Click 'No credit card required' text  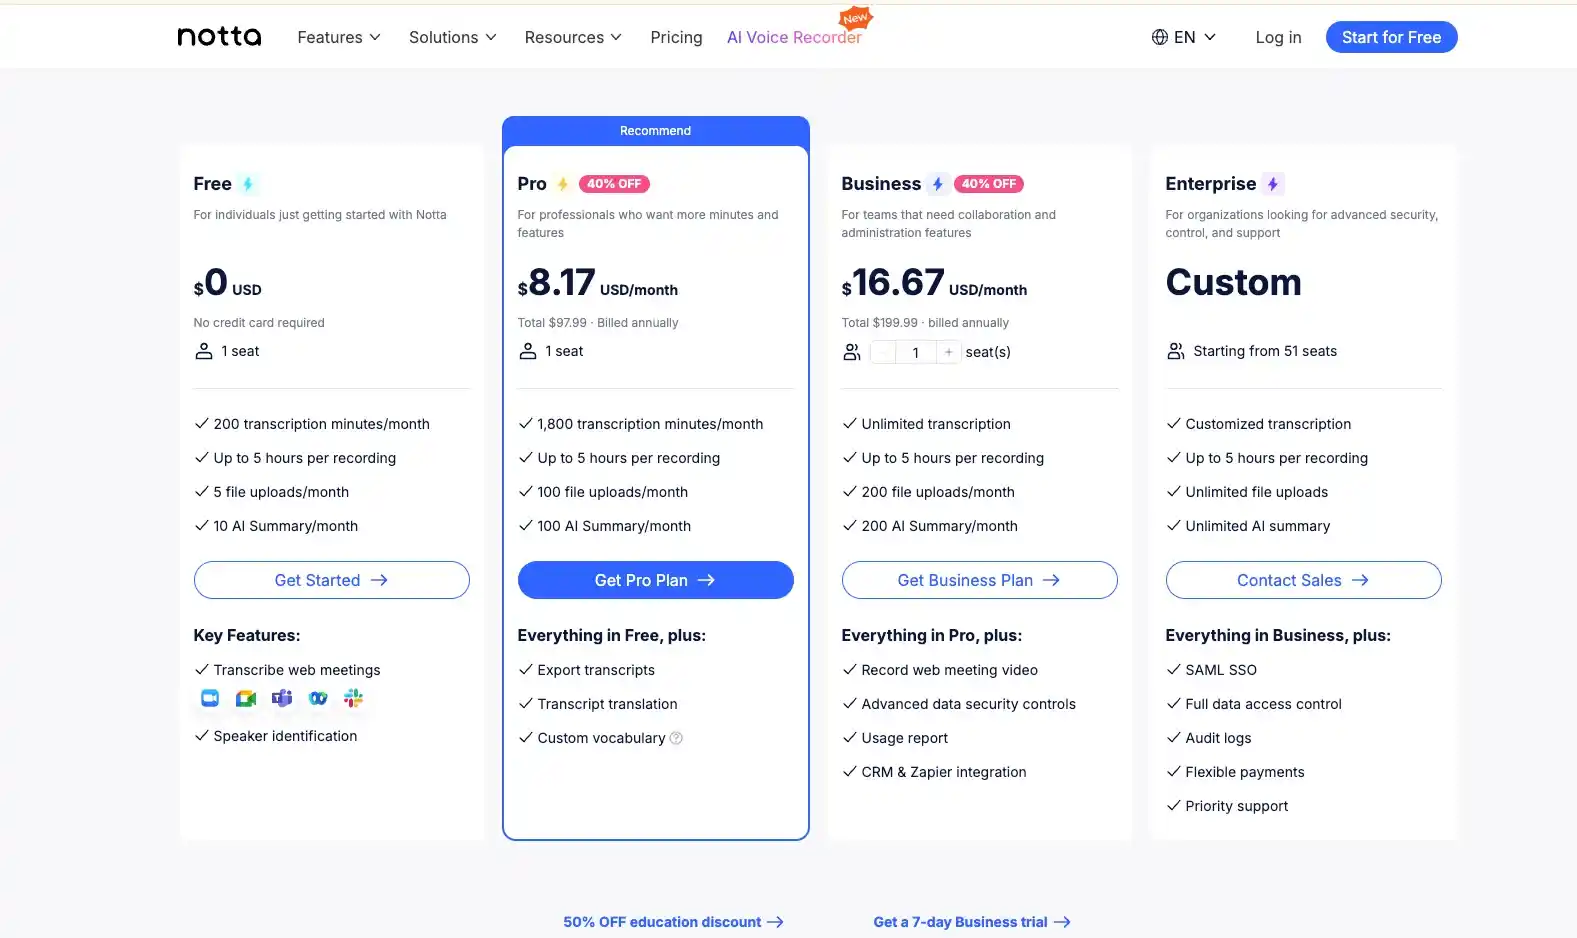(259, 323)
